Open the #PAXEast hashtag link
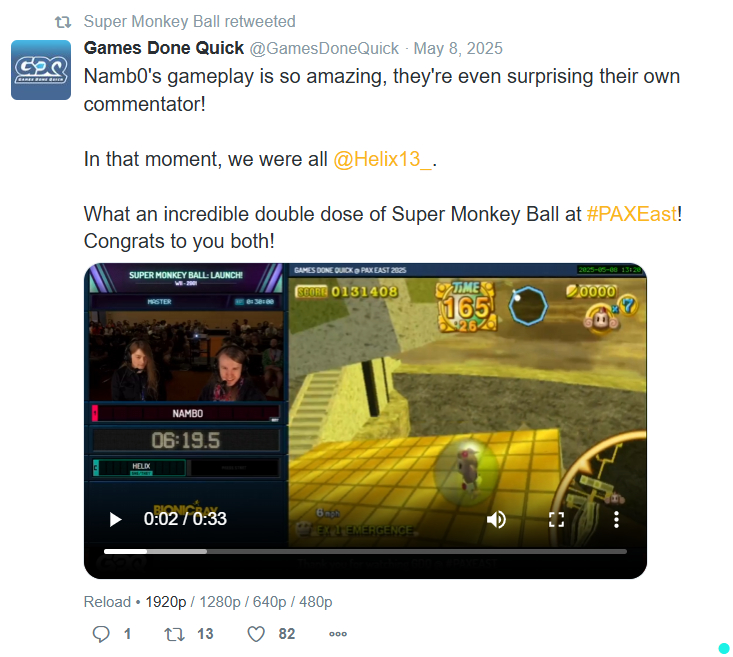733x657 pixels. point(632,214)
